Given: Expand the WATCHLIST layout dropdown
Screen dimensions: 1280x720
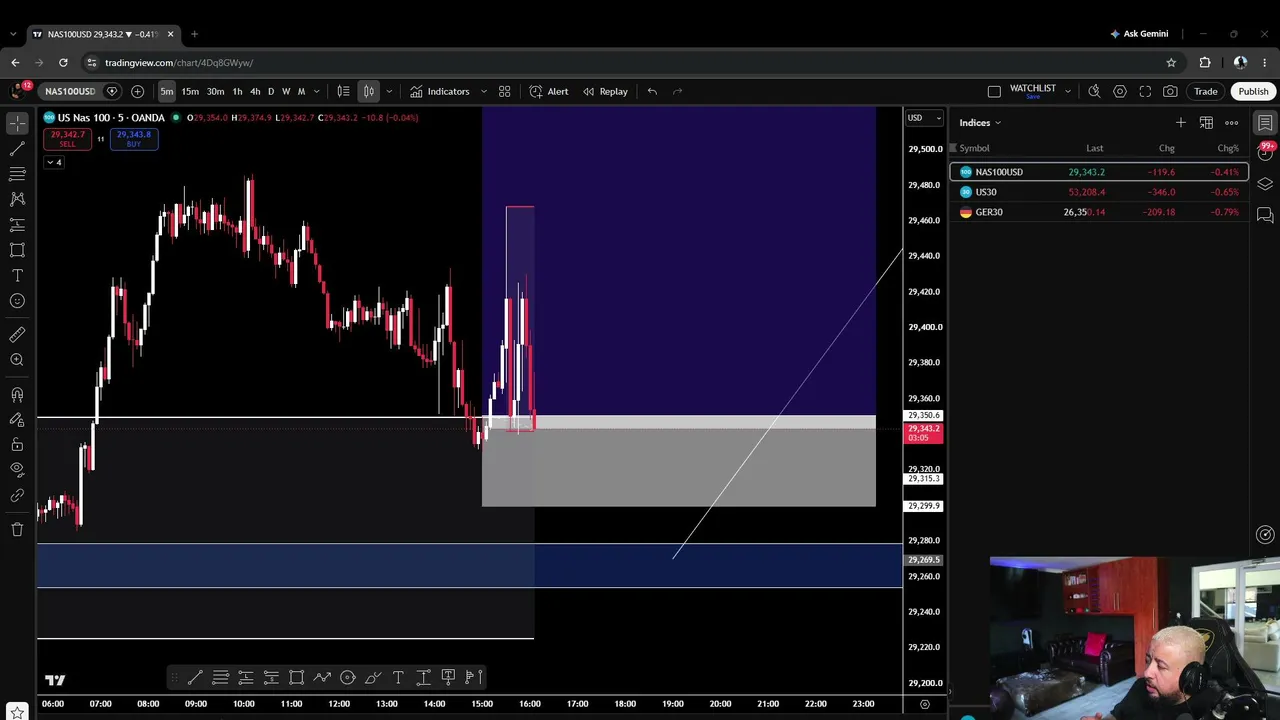Looking at the screenshot, I should 1068,91.
